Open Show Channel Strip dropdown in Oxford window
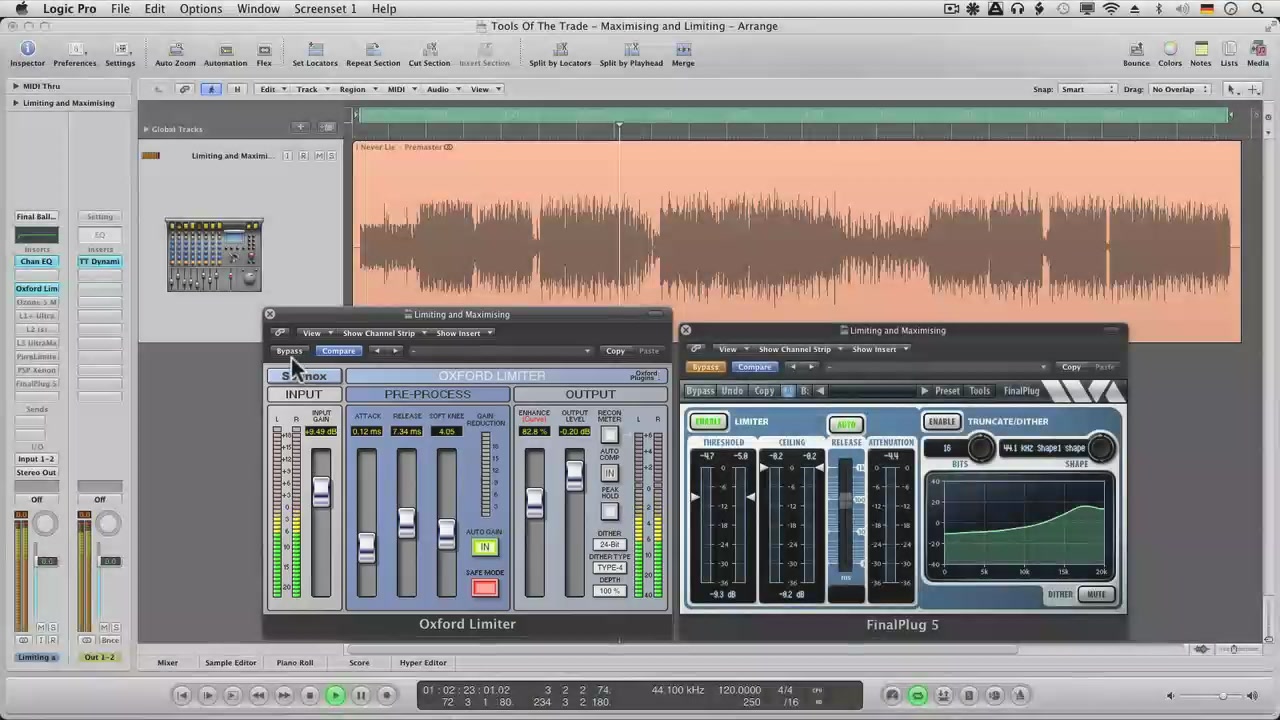 click(x=384, y=333)
